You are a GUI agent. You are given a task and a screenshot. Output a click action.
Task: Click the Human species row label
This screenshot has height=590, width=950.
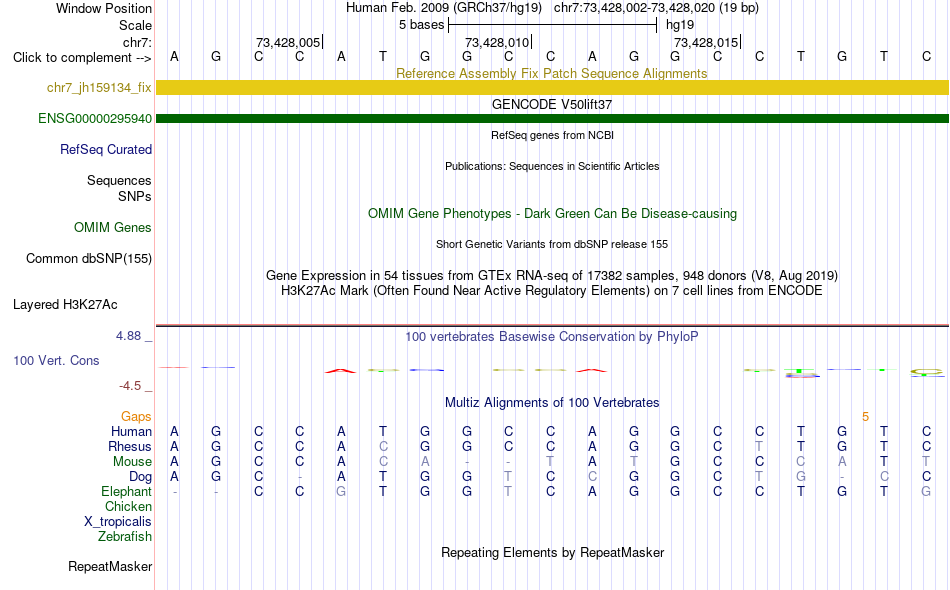(131, 431)
